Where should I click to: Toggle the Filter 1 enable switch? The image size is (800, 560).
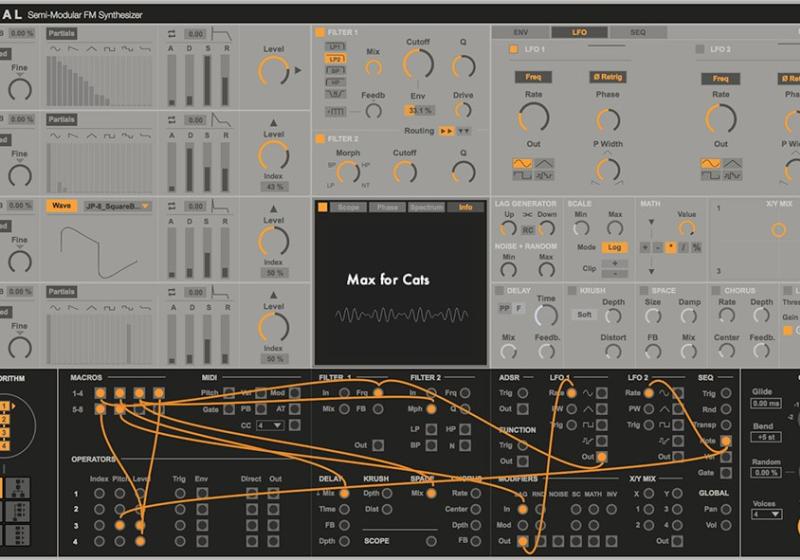tap(320, 33)
